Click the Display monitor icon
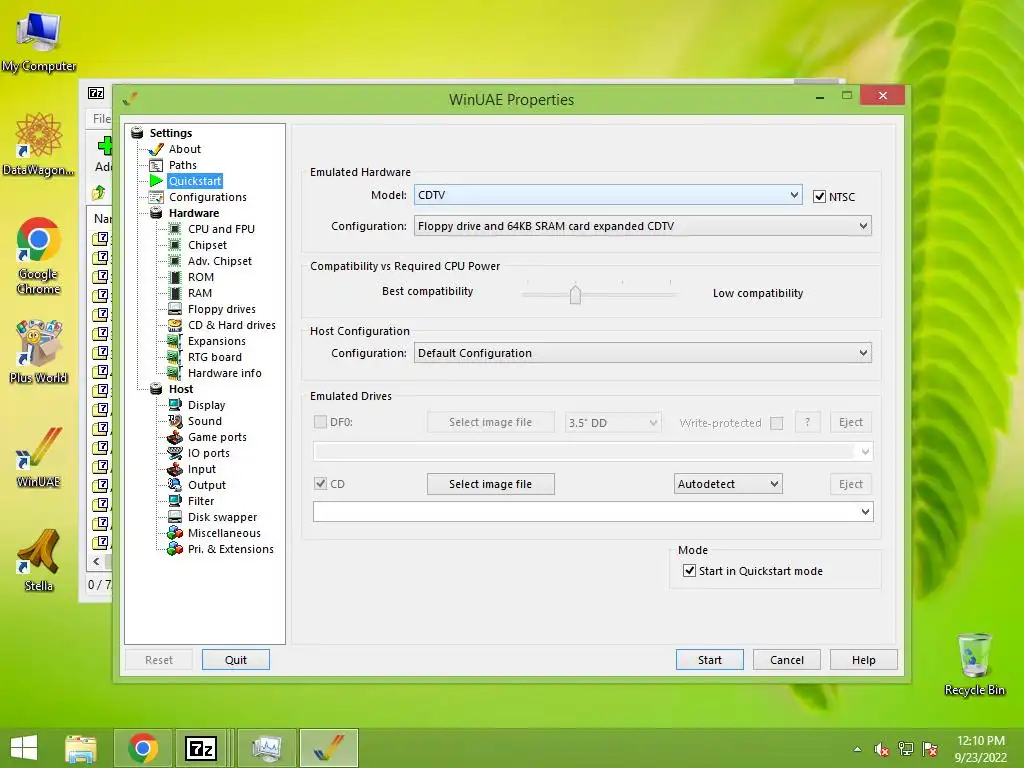 coord(175,405)
